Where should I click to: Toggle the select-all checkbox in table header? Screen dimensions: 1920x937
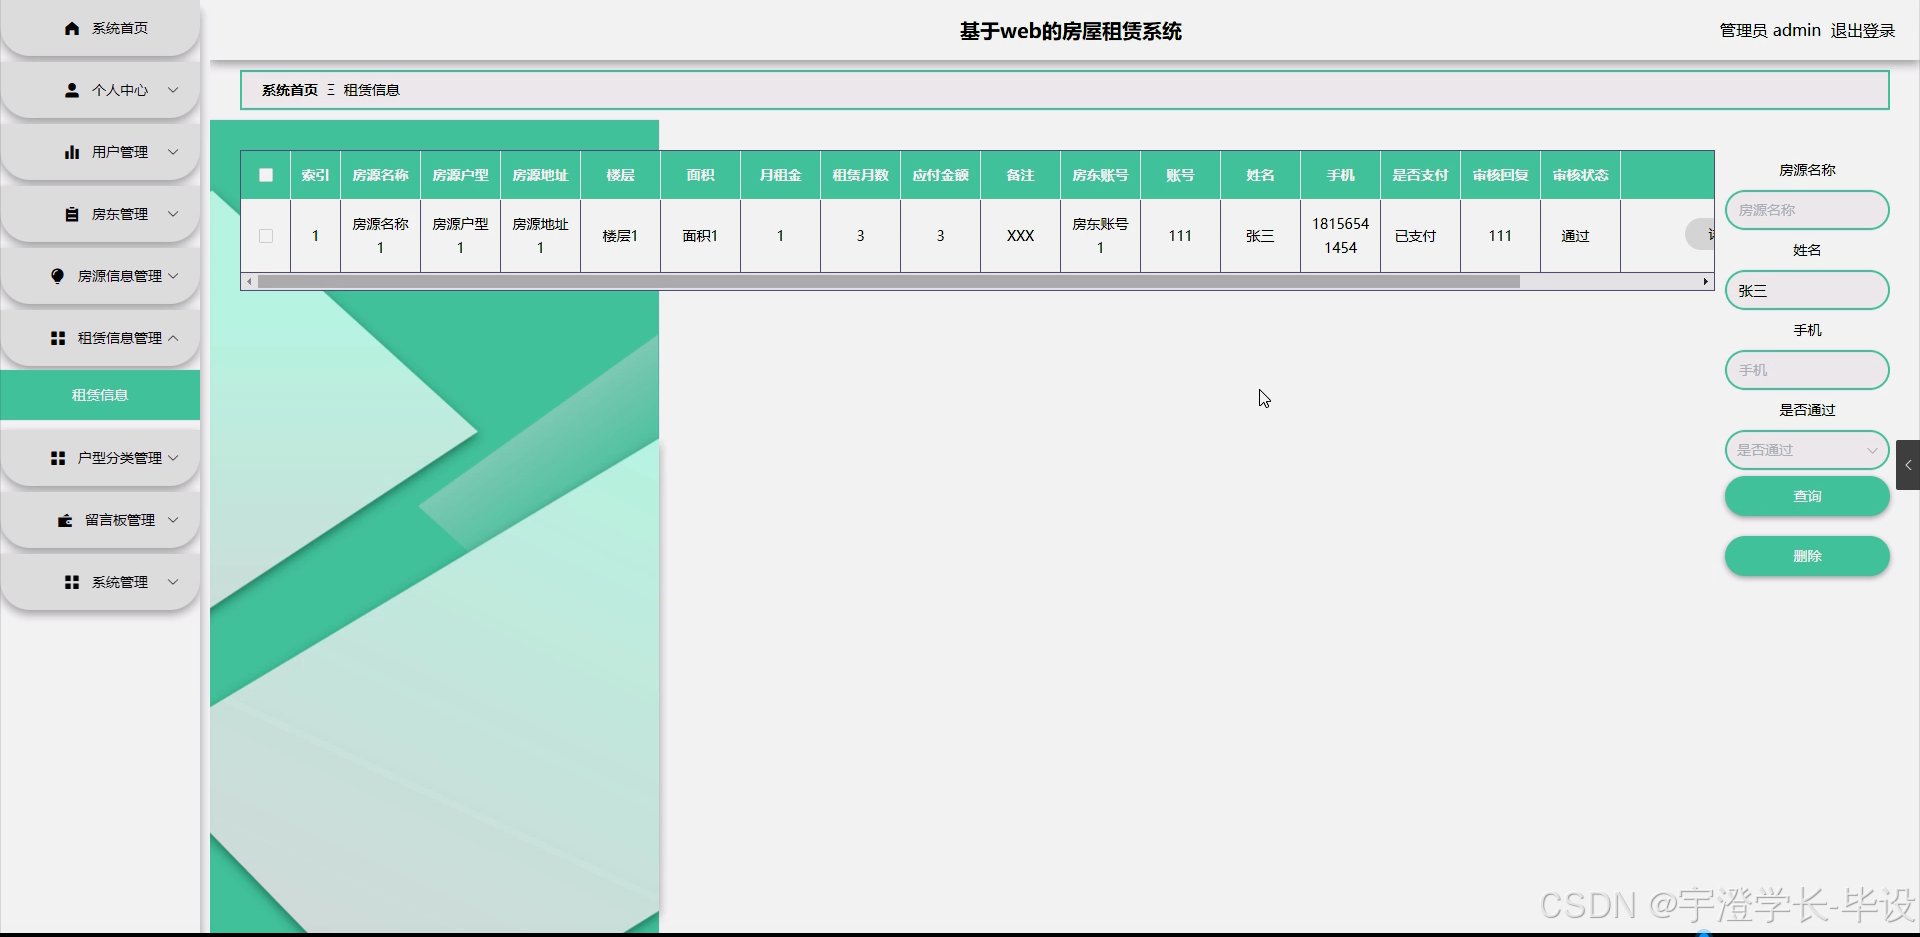[266, 175]
